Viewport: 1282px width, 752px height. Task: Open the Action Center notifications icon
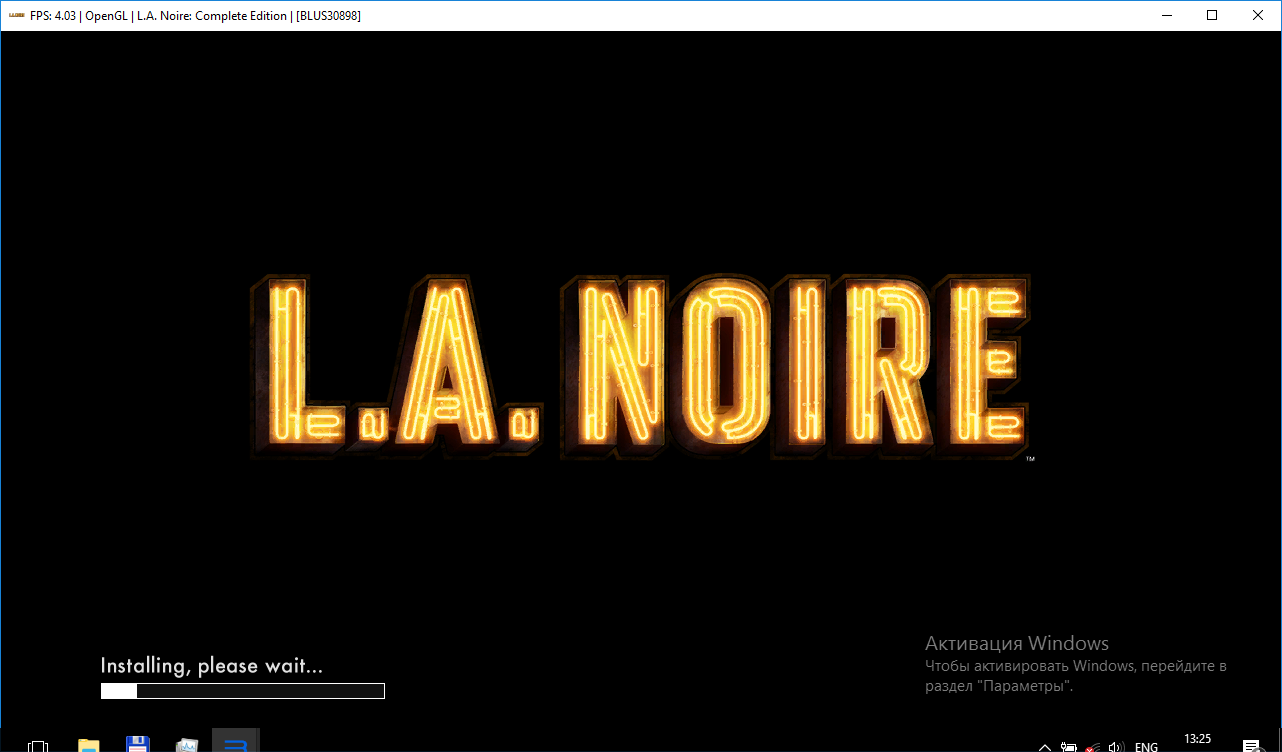click(1251, 746)
